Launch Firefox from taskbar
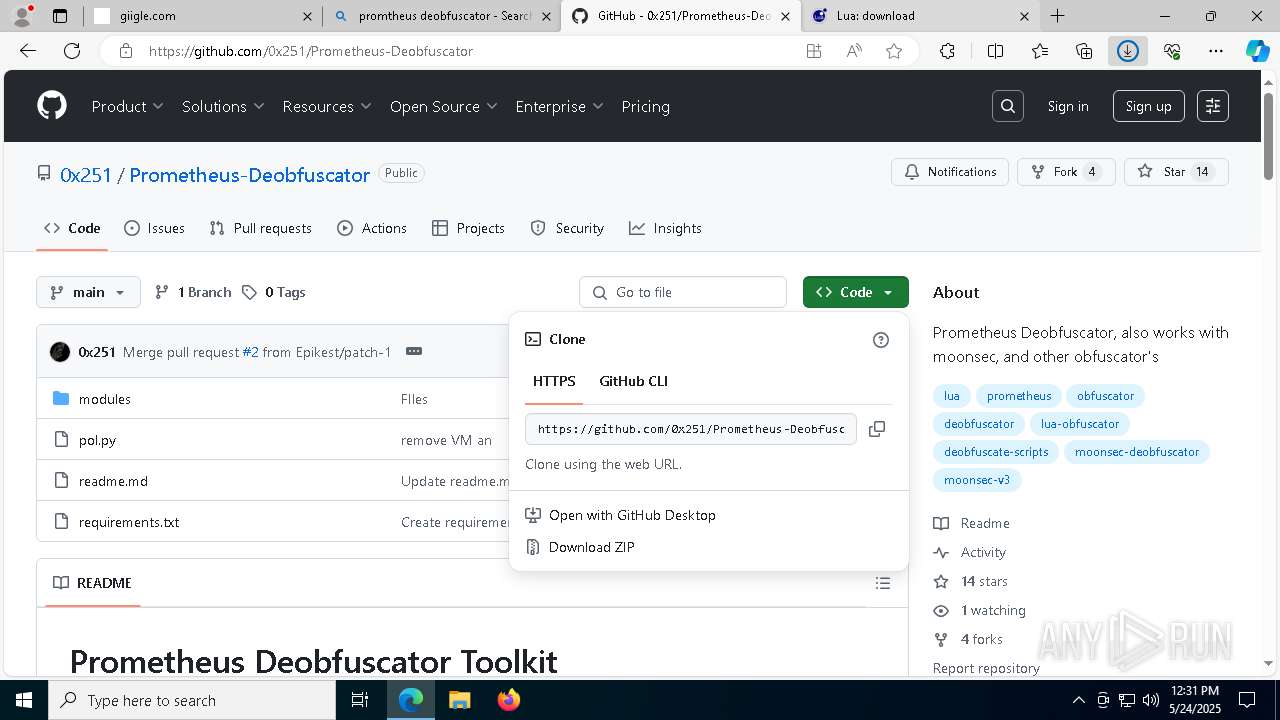Image resolution: width=1280 pixels, height=720 pixels. [509, 700]
